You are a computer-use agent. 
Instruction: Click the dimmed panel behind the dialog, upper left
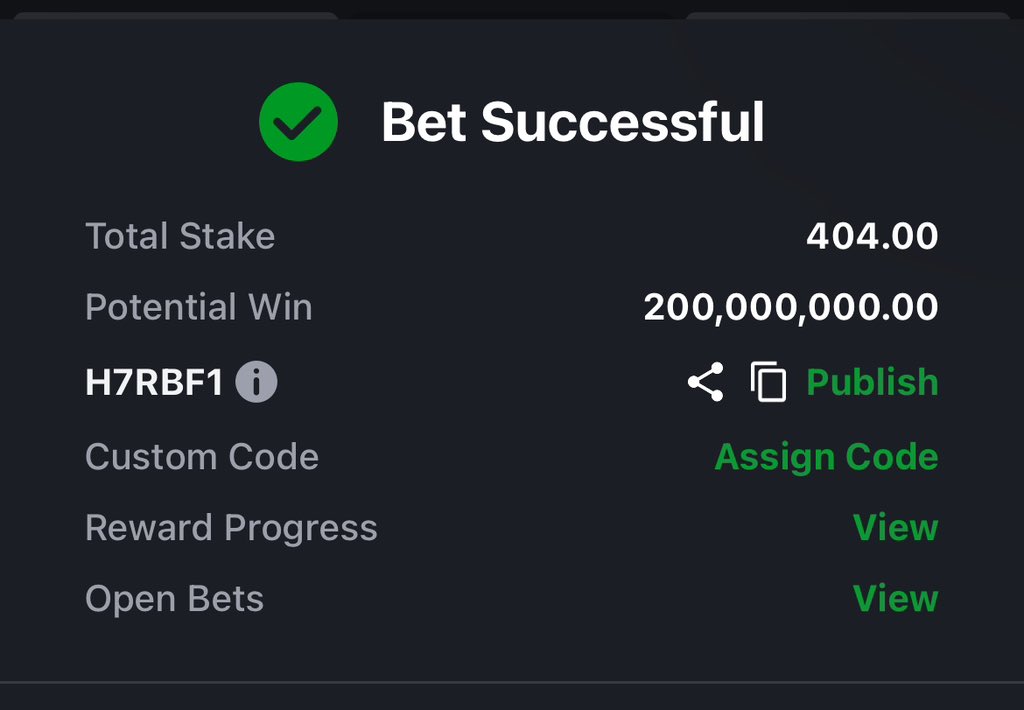point(175,15)
